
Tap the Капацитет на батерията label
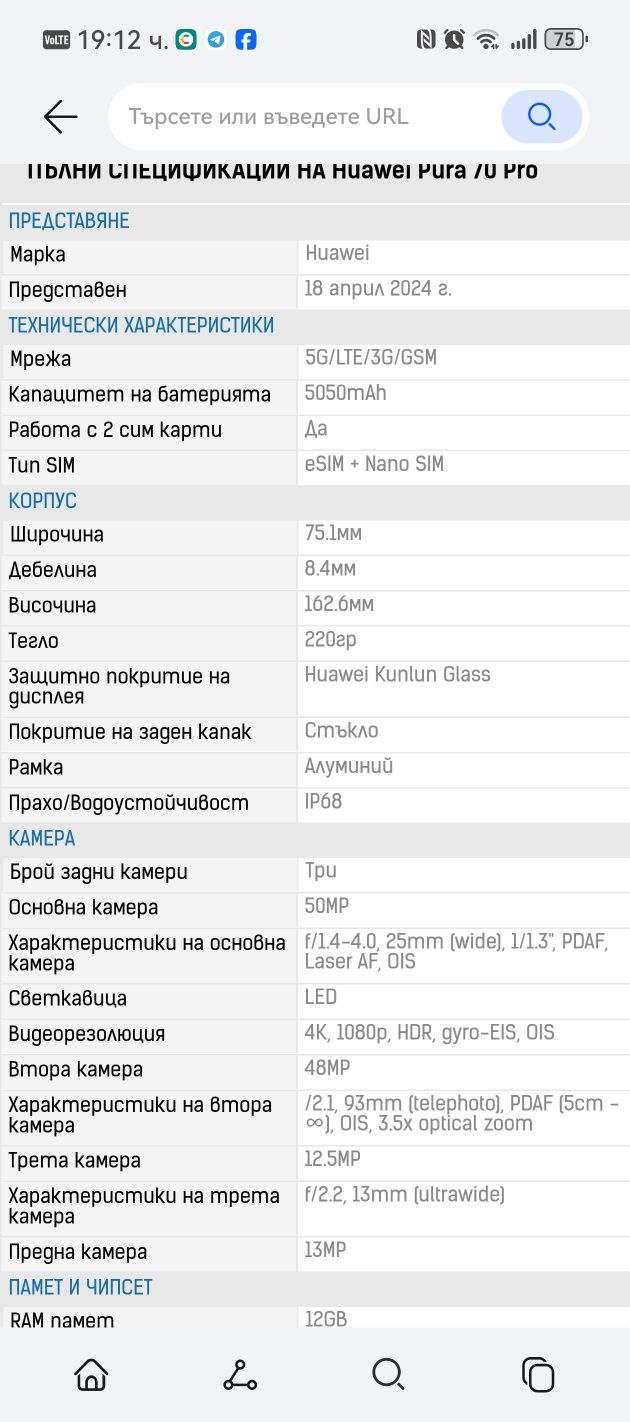coord(139,395)
